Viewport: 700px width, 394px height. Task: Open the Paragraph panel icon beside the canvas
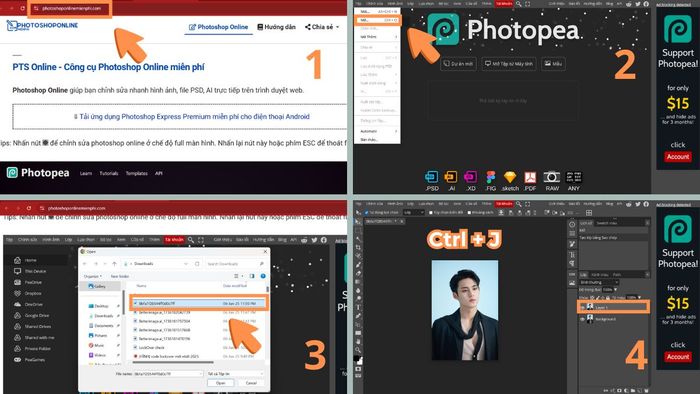tap(572, 263)
